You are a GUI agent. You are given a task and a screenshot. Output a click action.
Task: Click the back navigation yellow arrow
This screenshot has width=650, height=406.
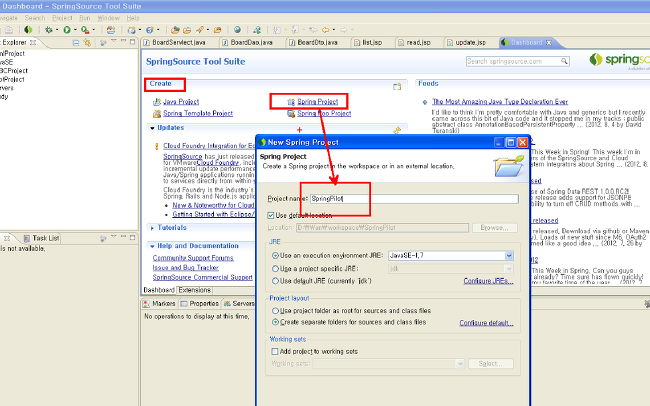pos(325,30)
